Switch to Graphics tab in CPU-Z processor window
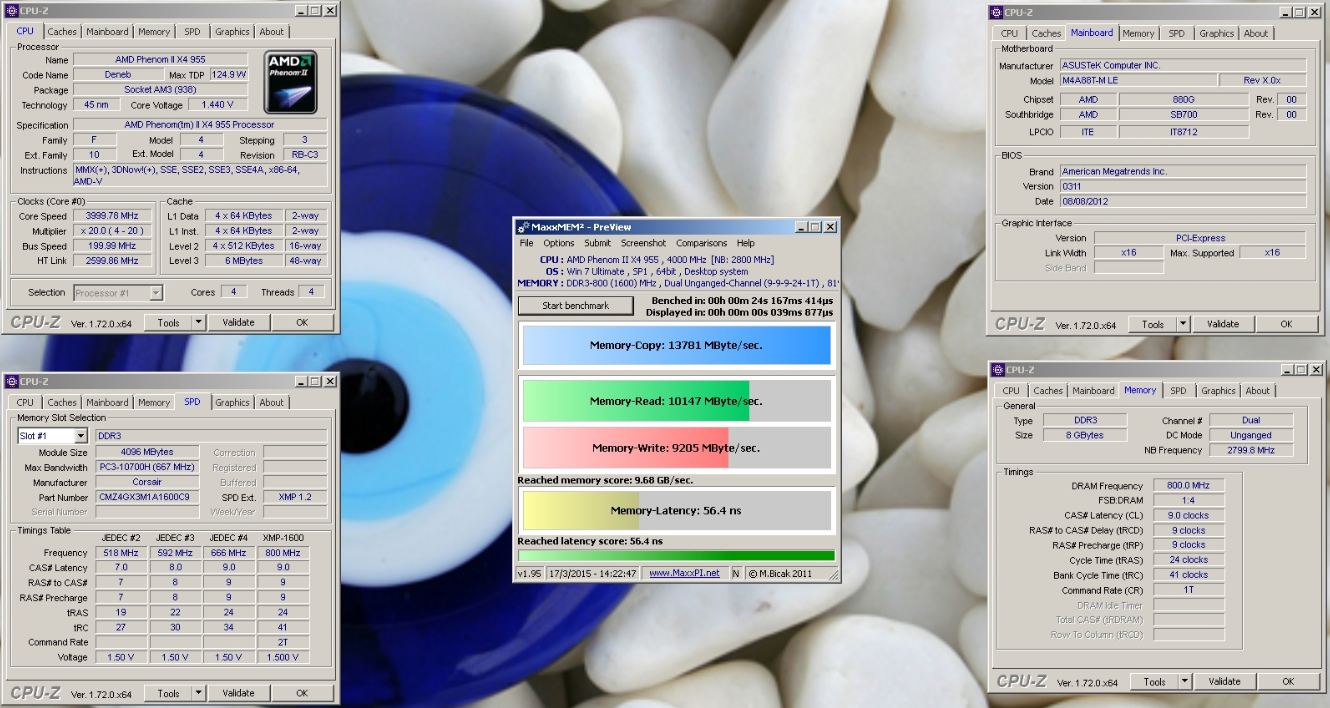Image resolution: width=1330 pixels, height=708 pixels. click(x=232, y=32)
